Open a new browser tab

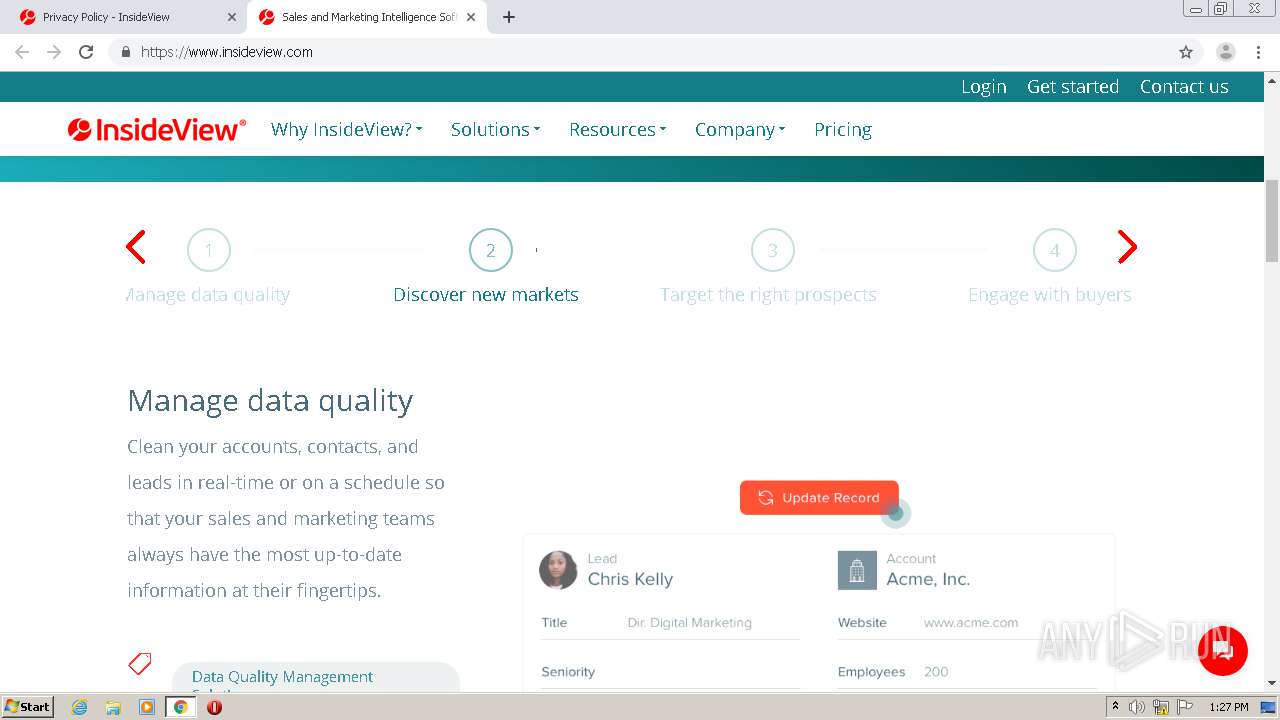coord(509,17)
